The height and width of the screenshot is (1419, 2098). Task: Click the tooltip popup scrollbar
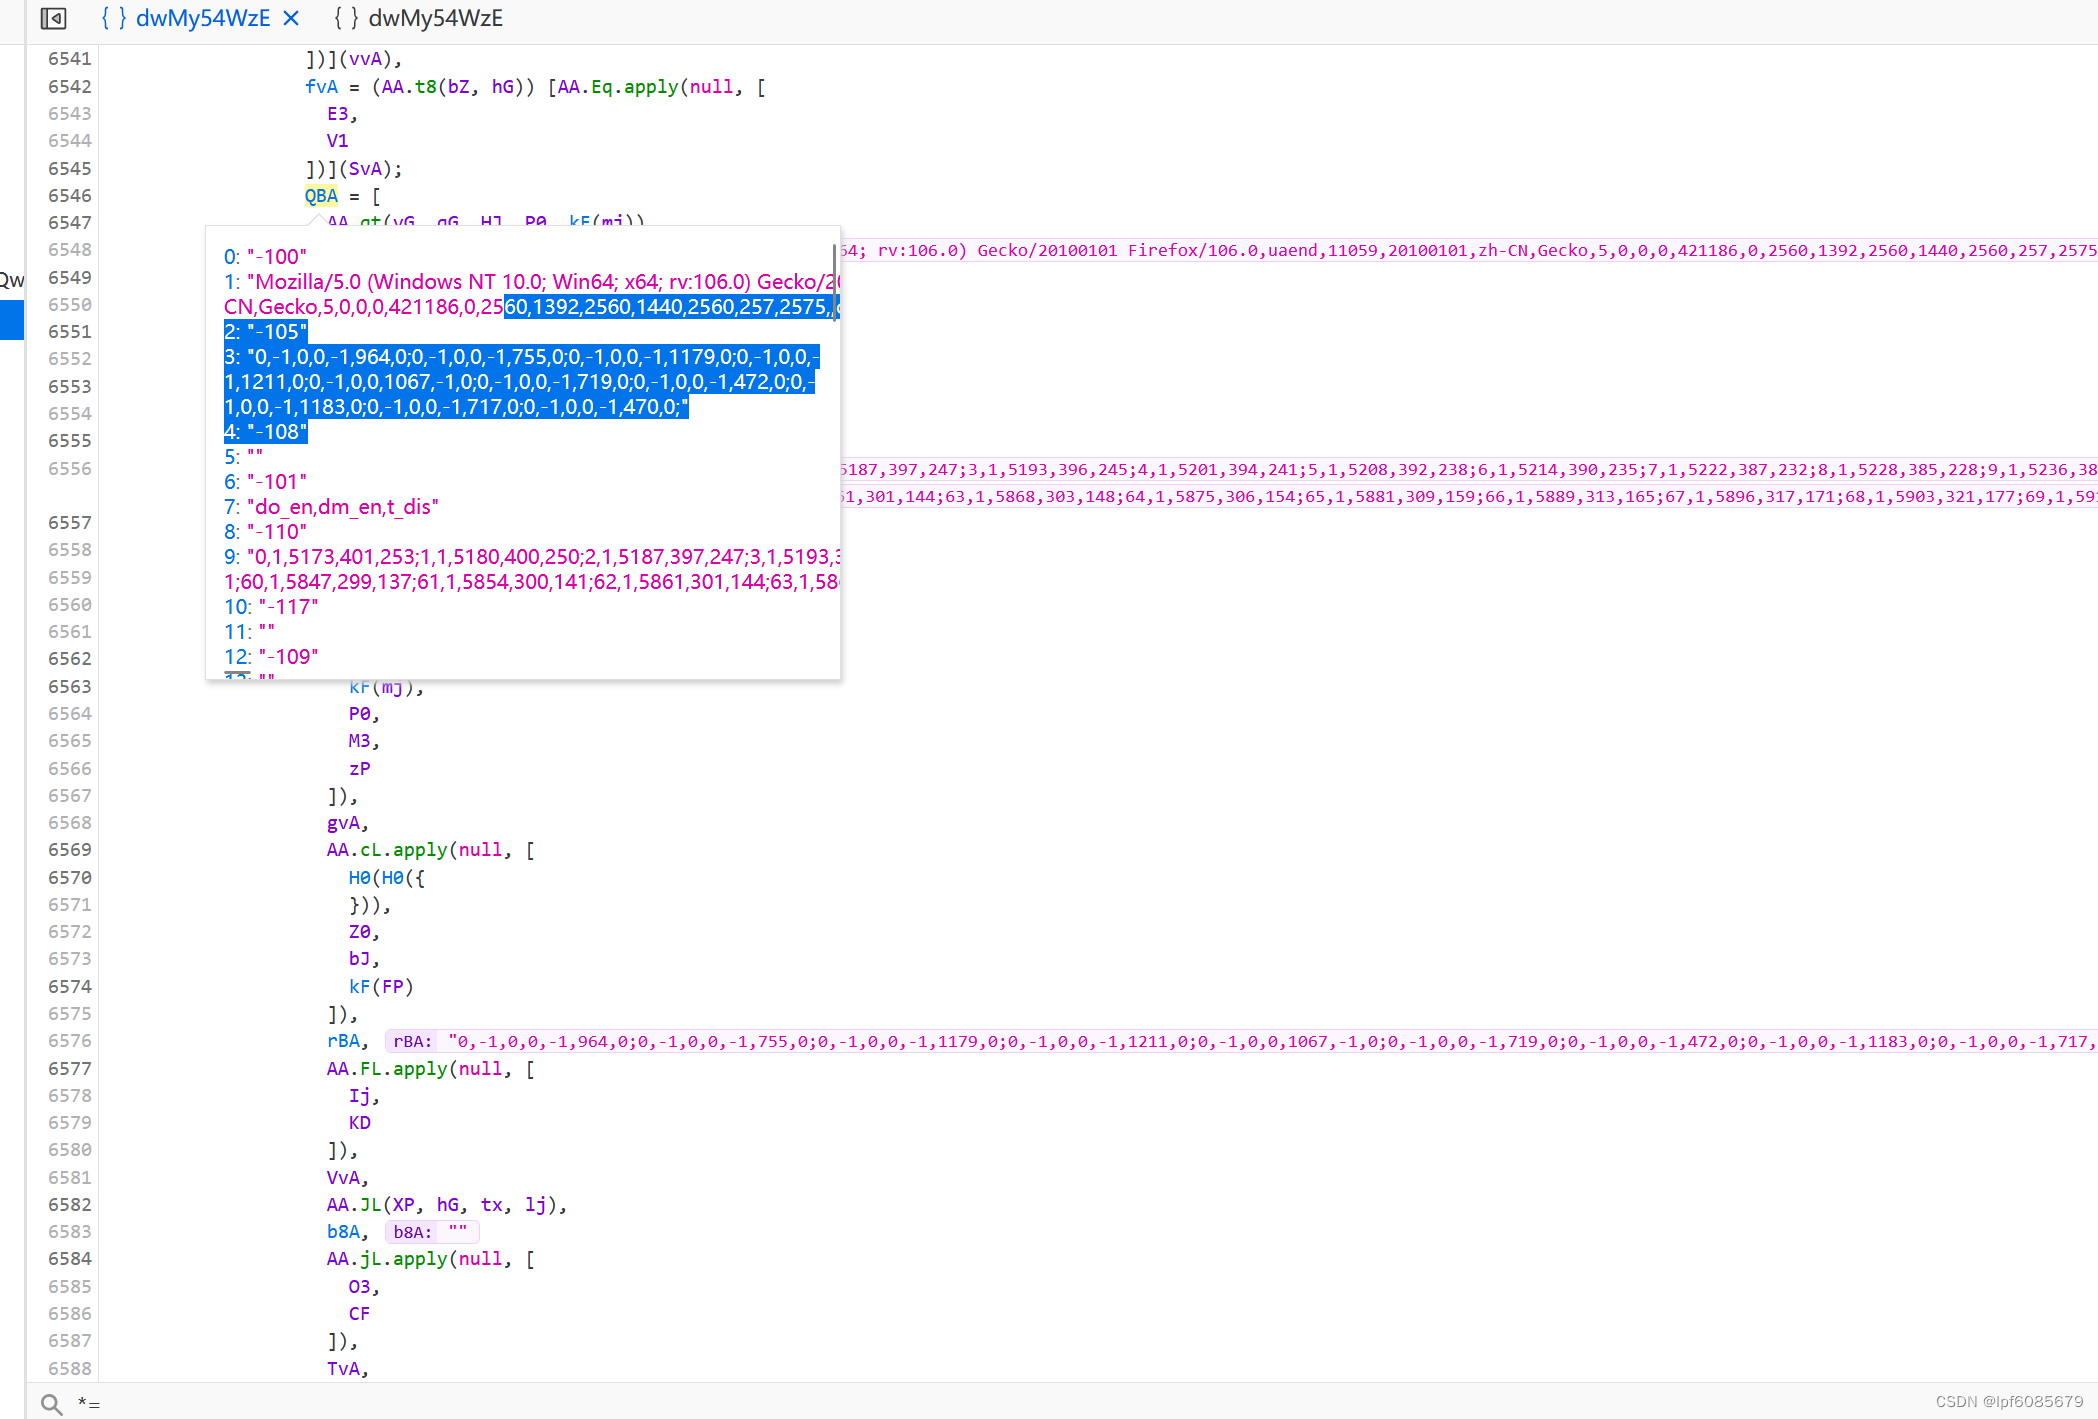(834, 283)
